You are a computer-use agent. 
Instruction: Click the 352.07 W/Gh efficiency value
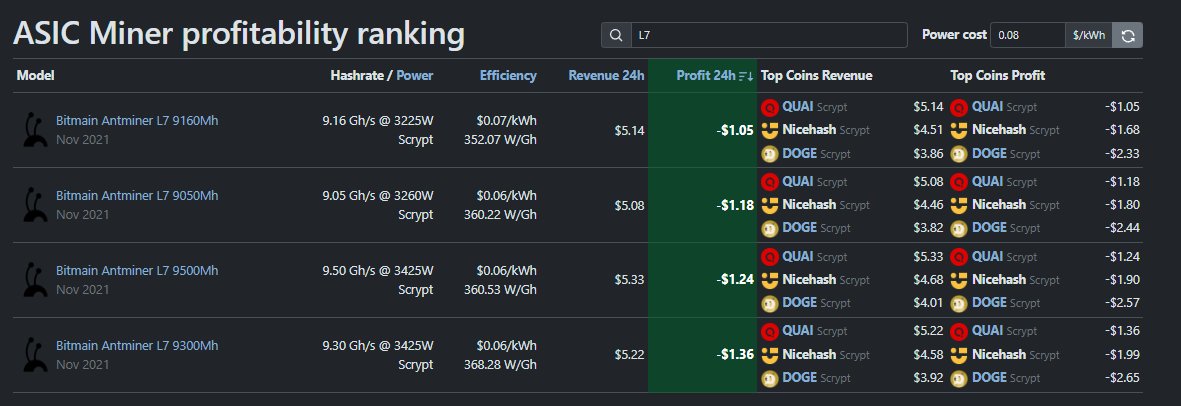point(500,140)
